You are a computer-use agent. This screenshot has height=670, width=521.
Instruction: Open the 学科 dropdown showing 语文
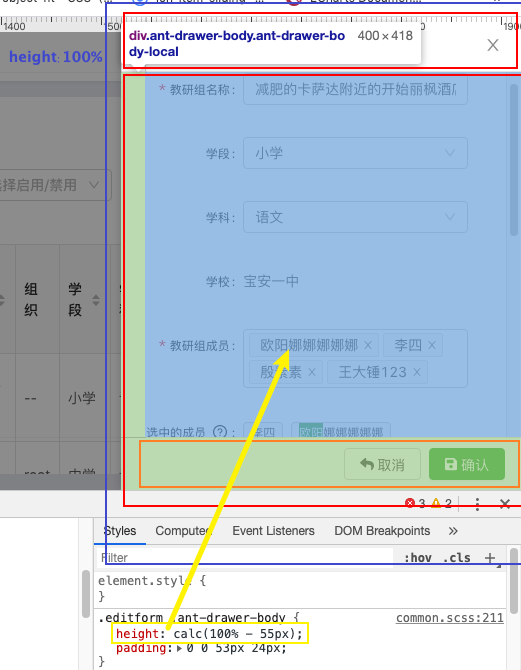(355, 217)
